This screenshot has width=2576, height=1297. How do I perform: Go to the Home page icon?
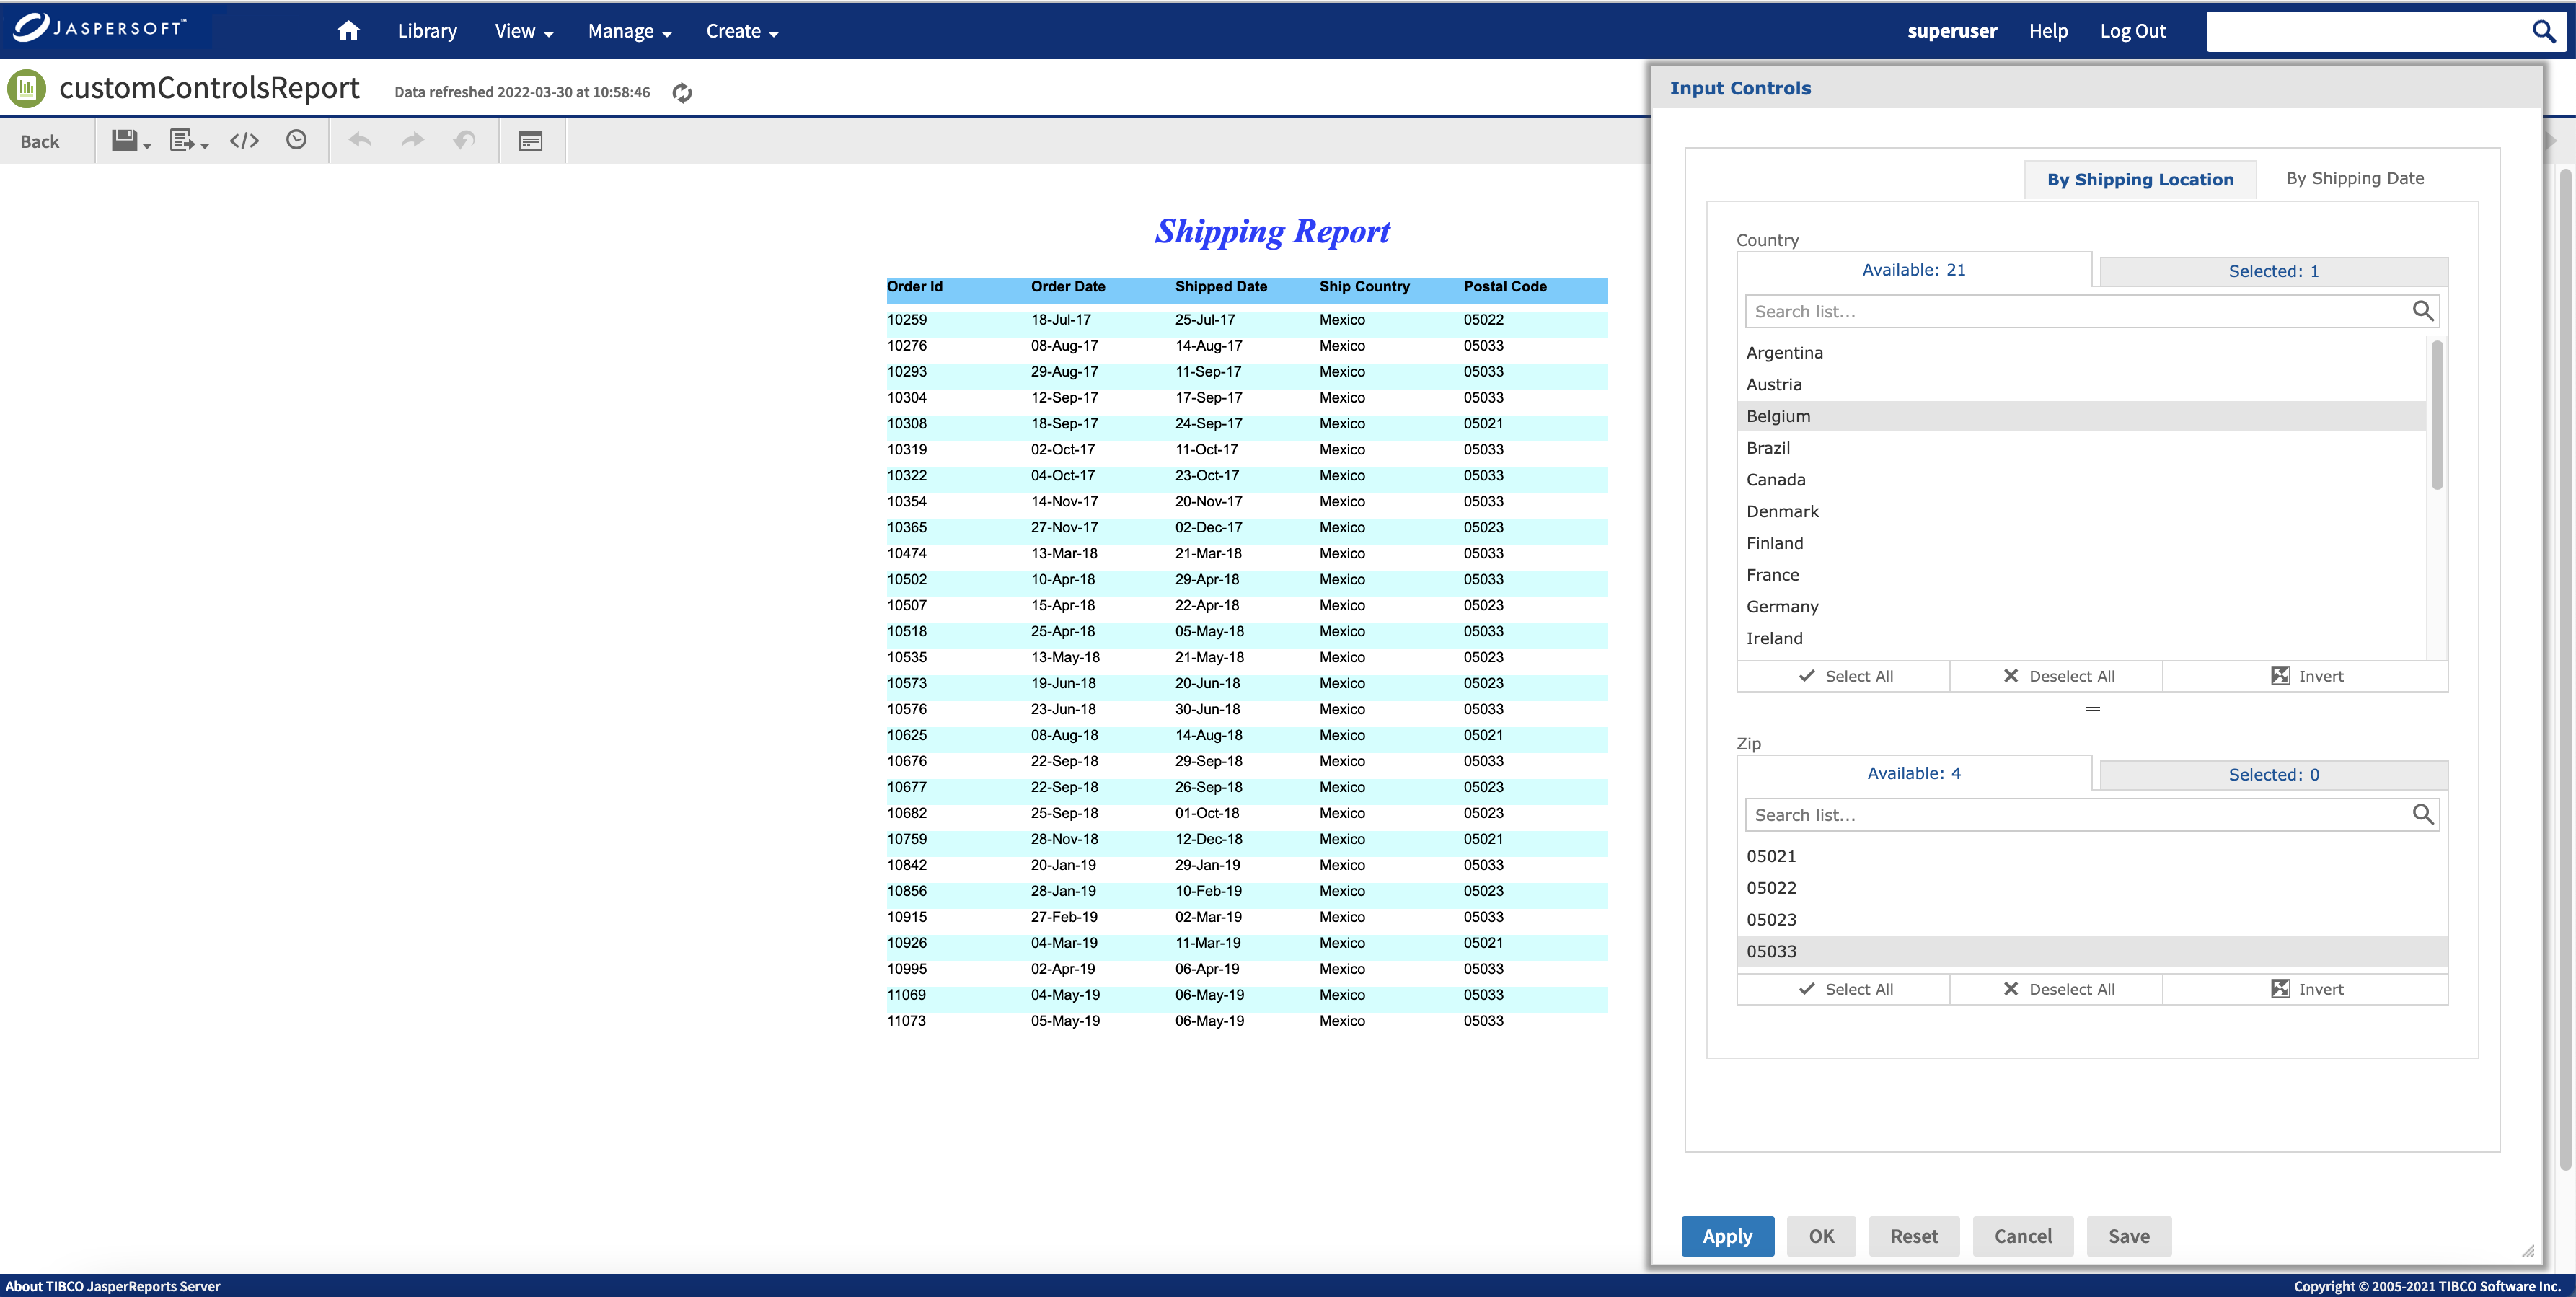click(x=348, y=31)
